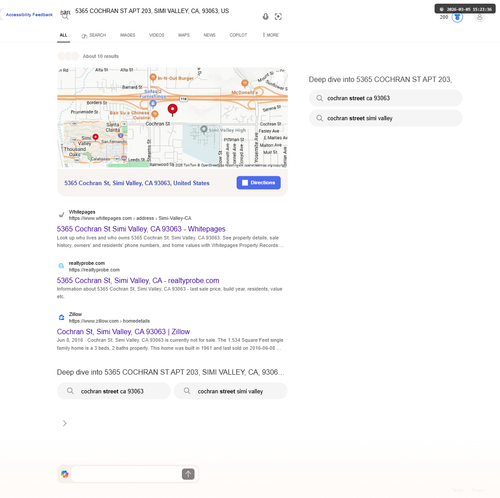The image size is (500, 498).
Task: Open visual search camera icon
Action: (278, 16)
